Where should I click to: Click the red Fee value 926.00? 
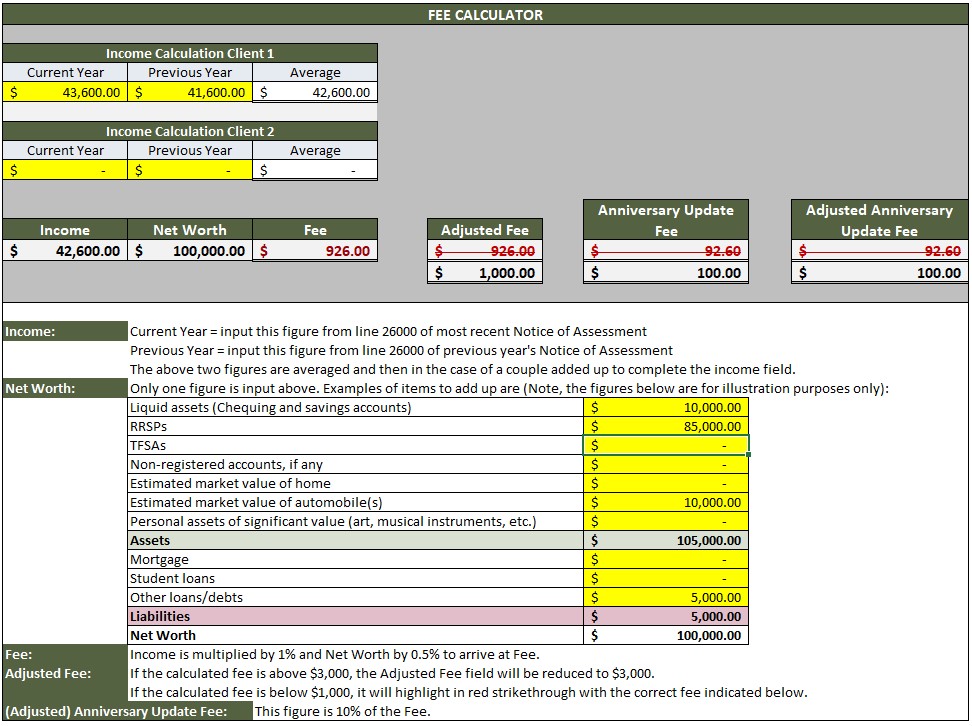pos(315,251)
